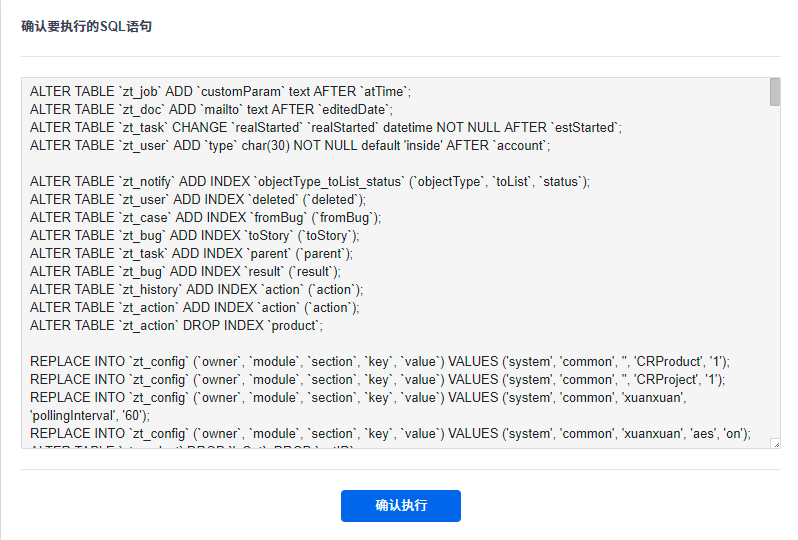The image size is (798, 540).
Task: Click the zt_notify ADD INDEX line
Action: click(x=310, y=181)
